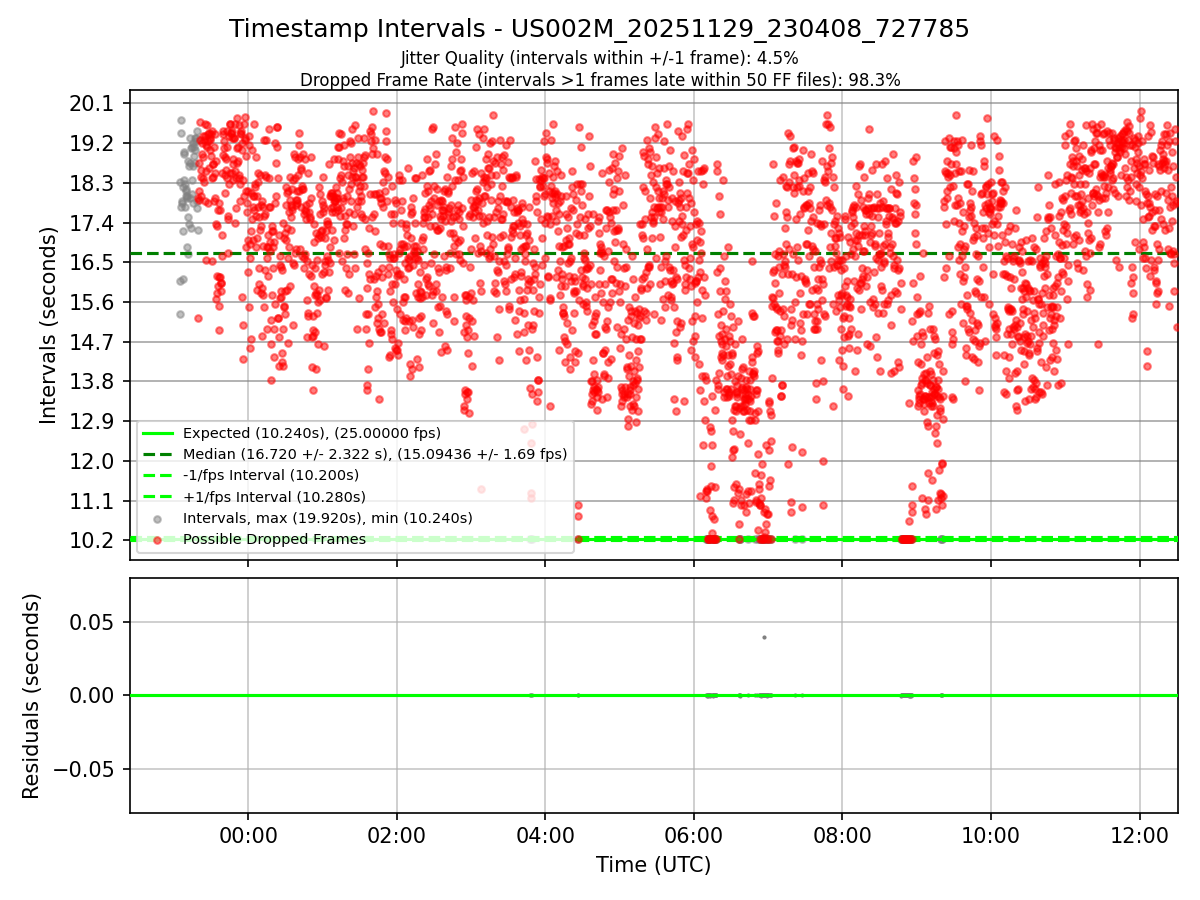This screenshot has width=1200, height=900.
Task: Click the 12:00 time tick label
Action: pyautogui.click(x=1140, y=835)
